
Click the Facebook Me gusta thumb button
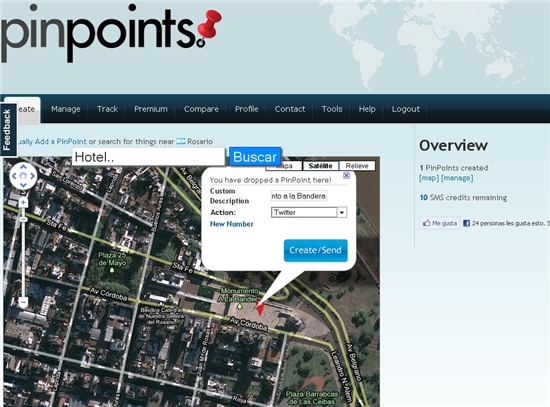(x=440, y=223)
